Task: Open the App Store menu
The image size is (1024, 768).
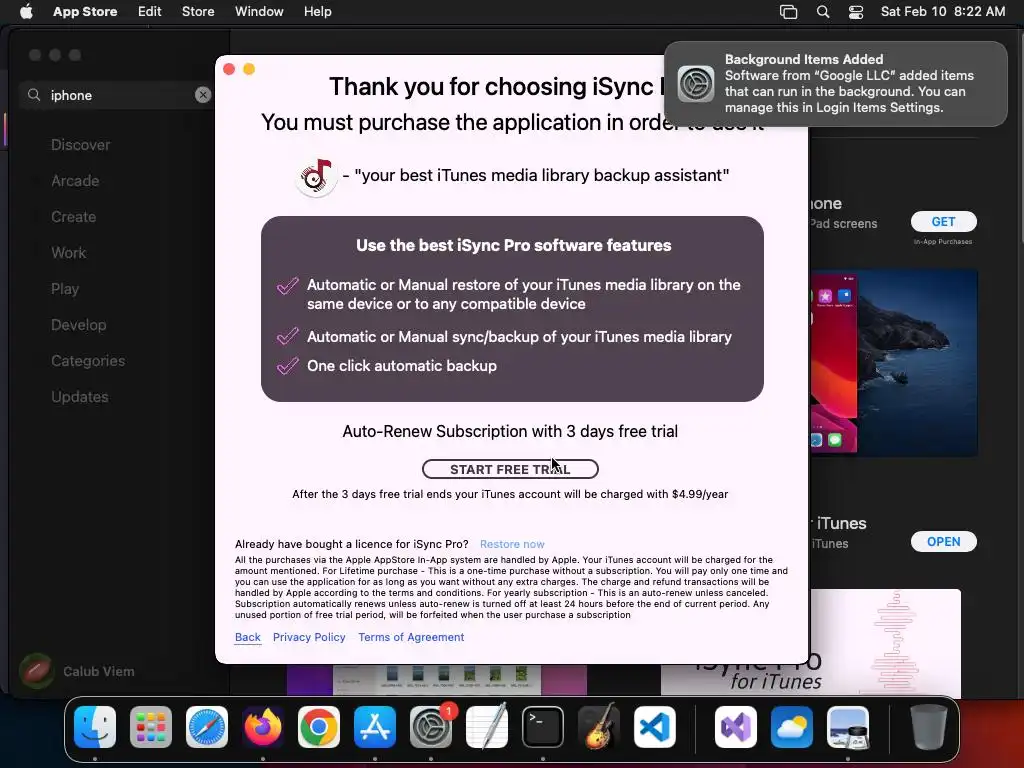Action: click(85, 12)
